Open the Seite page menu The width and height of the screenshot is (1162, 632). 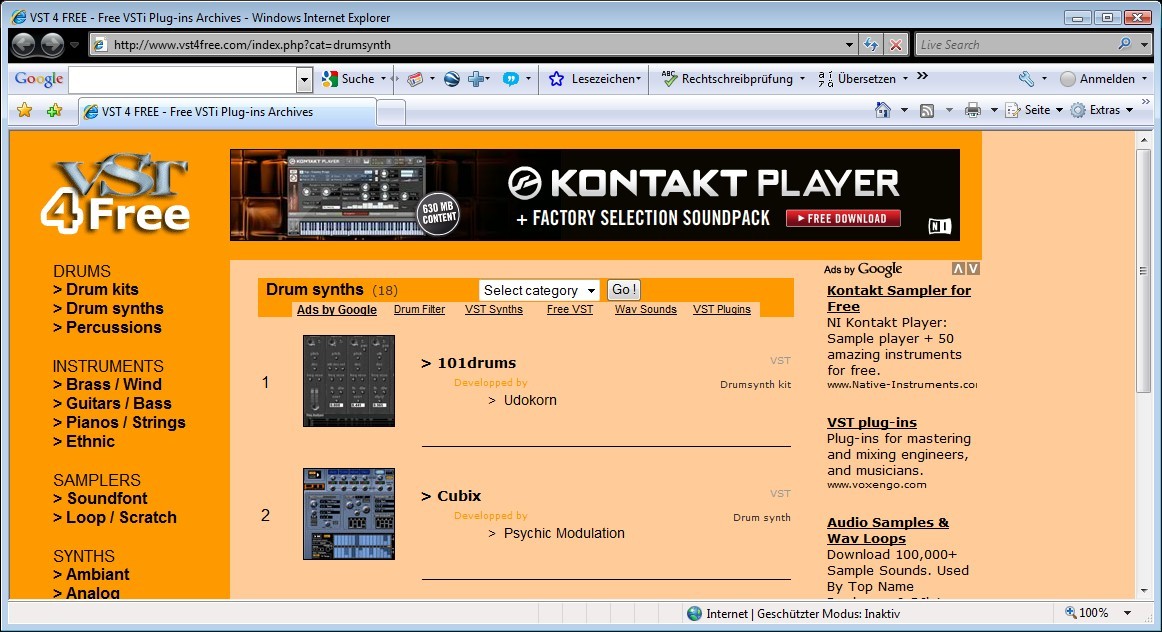(1035, 110)
